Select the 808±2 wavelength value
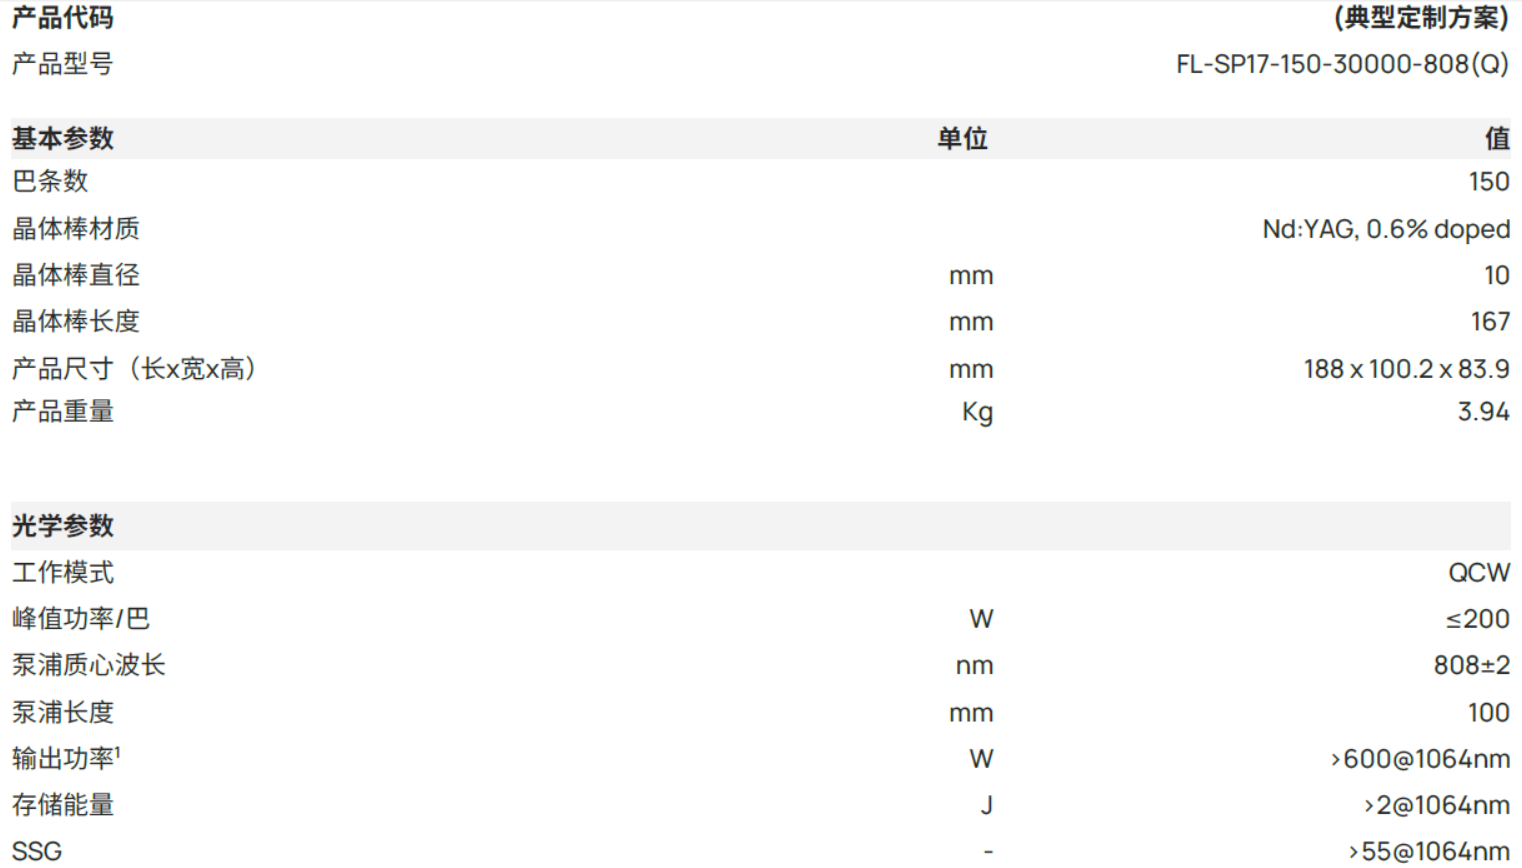Viewport: 1522px width, 868px height. point(1472,666)
